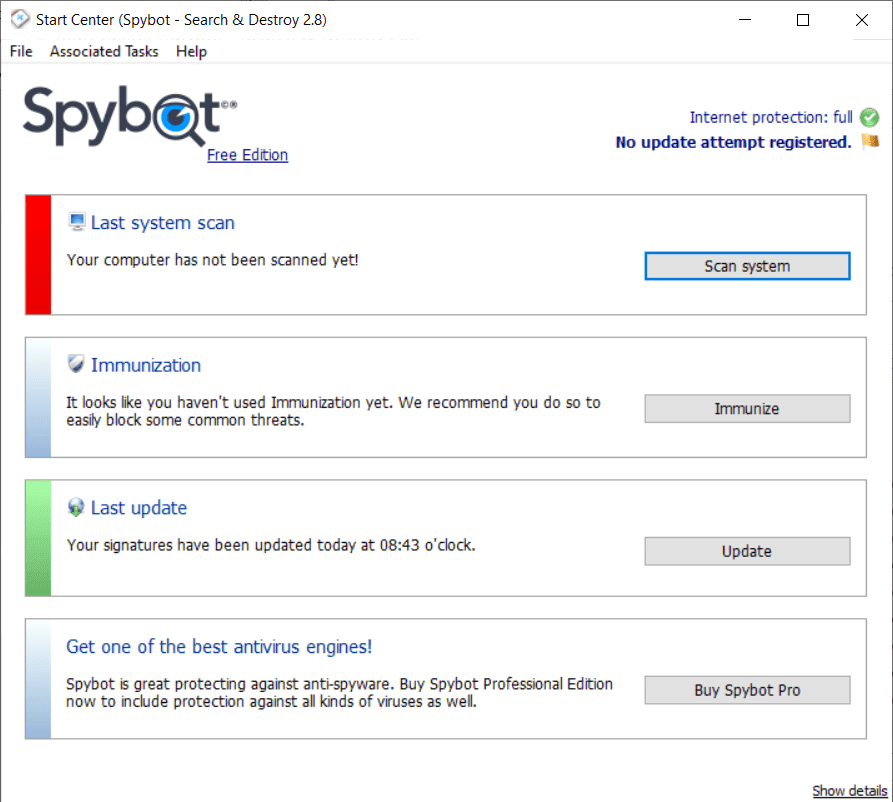The height and width of the screenshot is (802, 893).
Task: Click the Update button
Action: (747, 551)
